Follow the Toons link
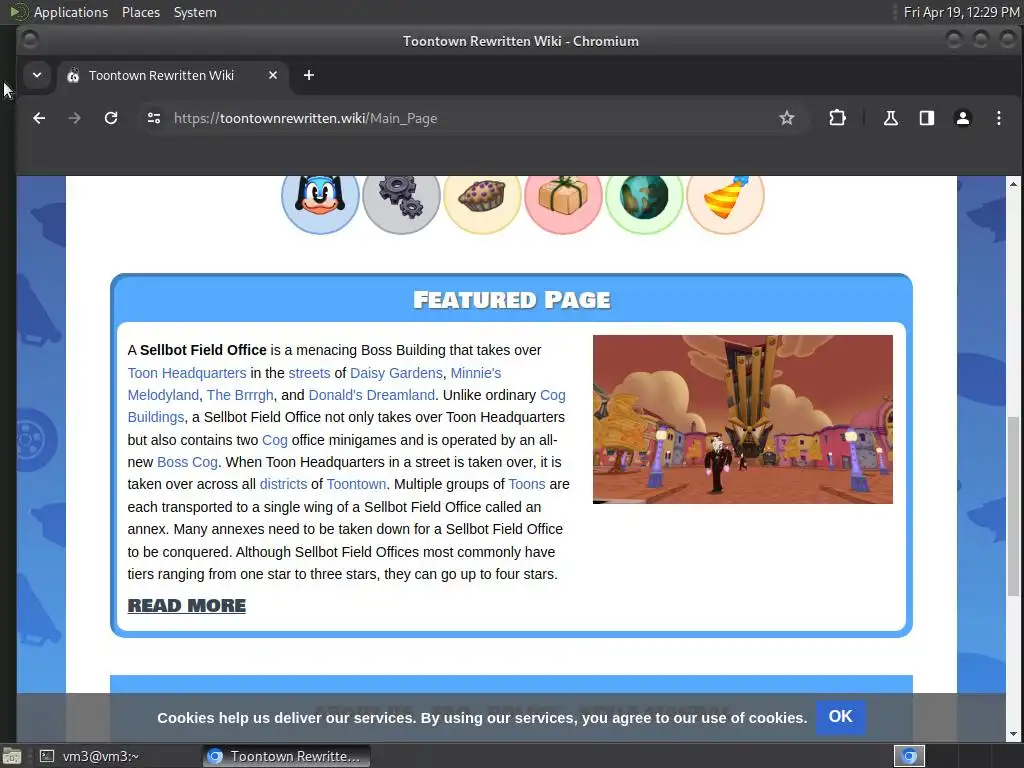The height and width of the screenshot is (768, 1024). point(527,485)
